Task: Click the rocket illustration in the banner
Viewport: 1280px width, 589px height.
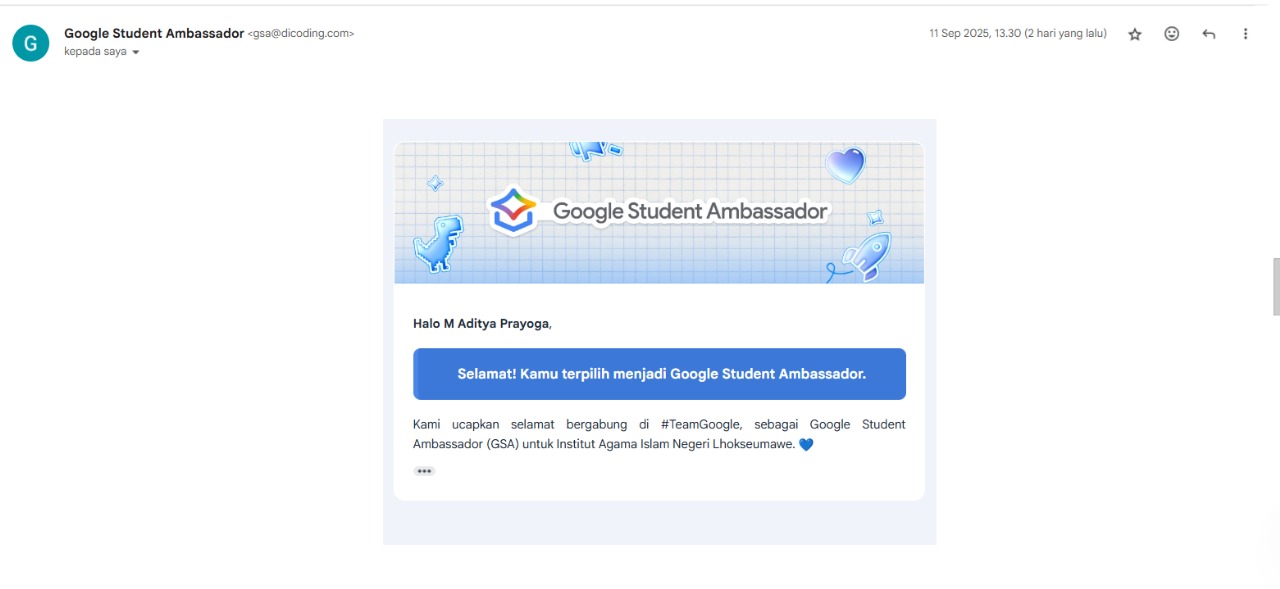Action: coord(864,256)
